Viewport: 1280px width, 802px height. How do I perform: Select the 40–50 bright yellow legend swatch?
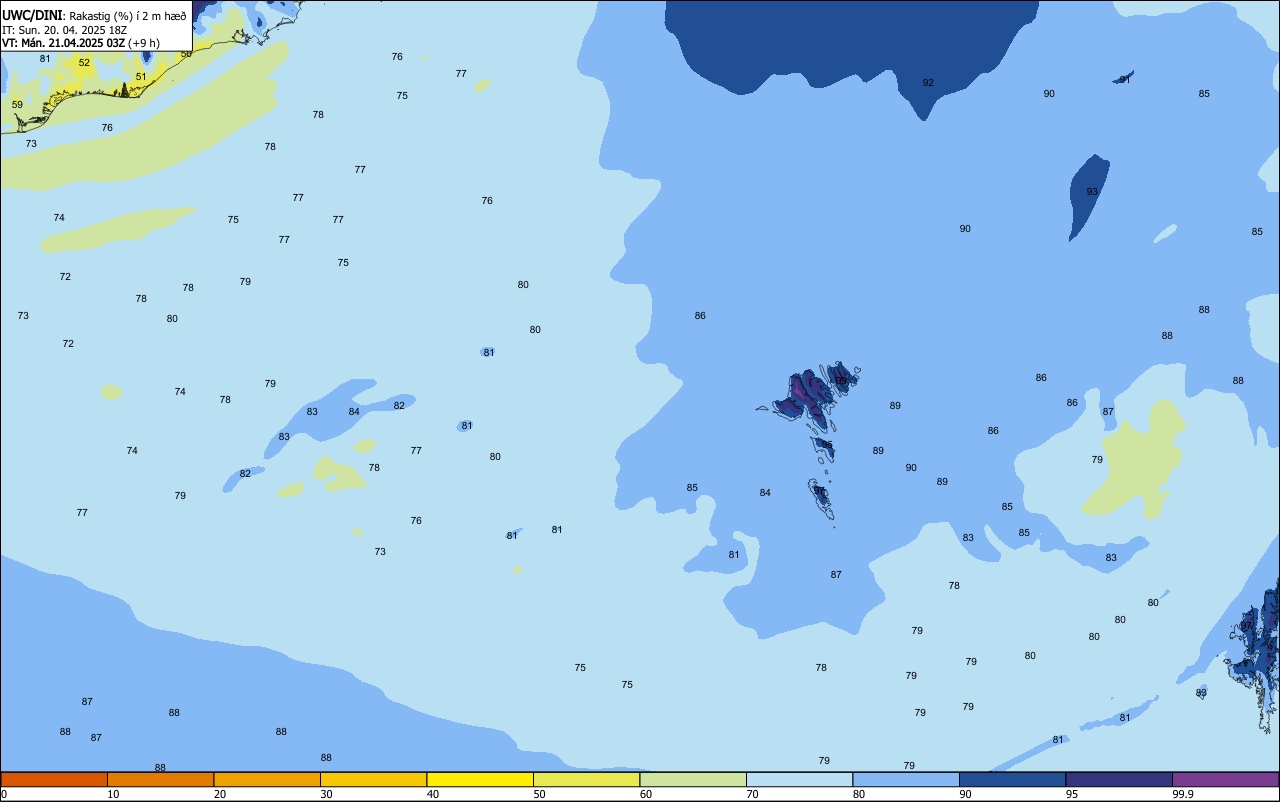tap(480, 779)
